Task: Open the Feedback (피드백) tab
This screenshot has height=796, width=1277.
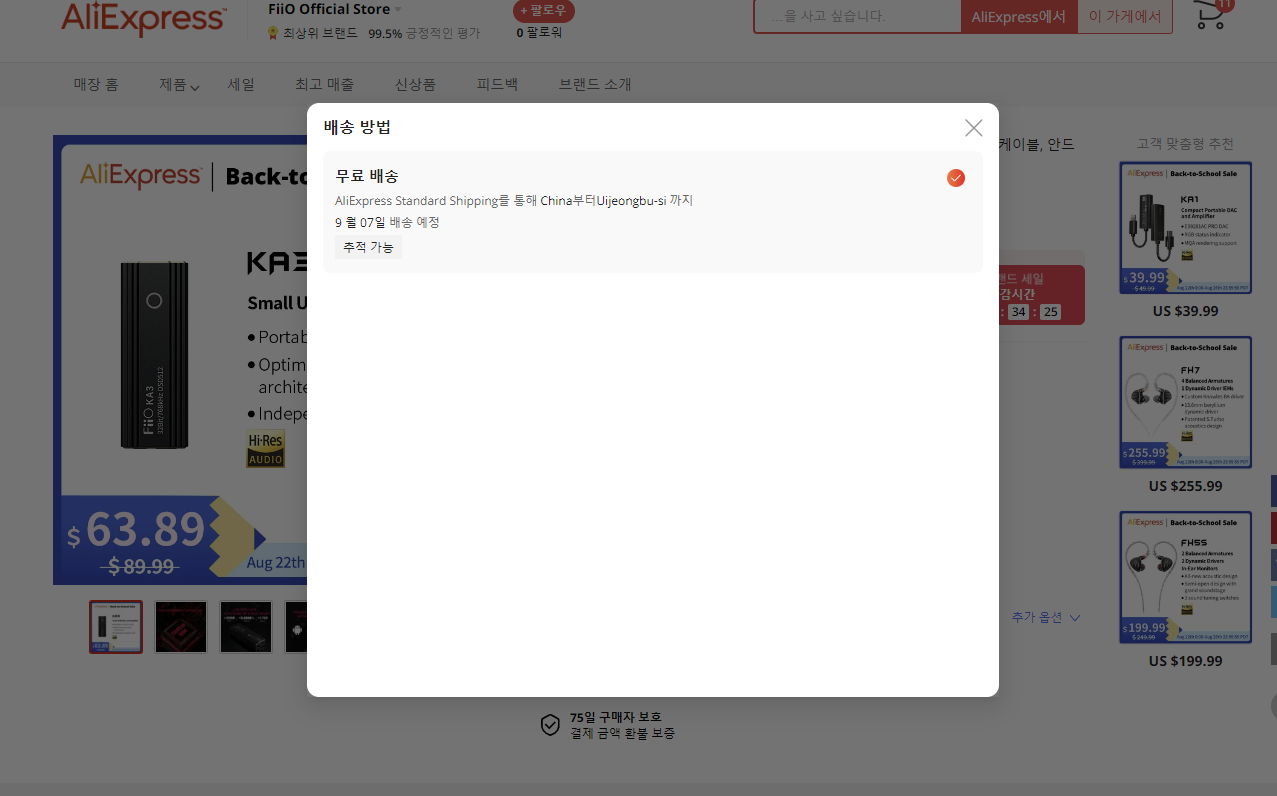Action: click(x=497, y=85)
